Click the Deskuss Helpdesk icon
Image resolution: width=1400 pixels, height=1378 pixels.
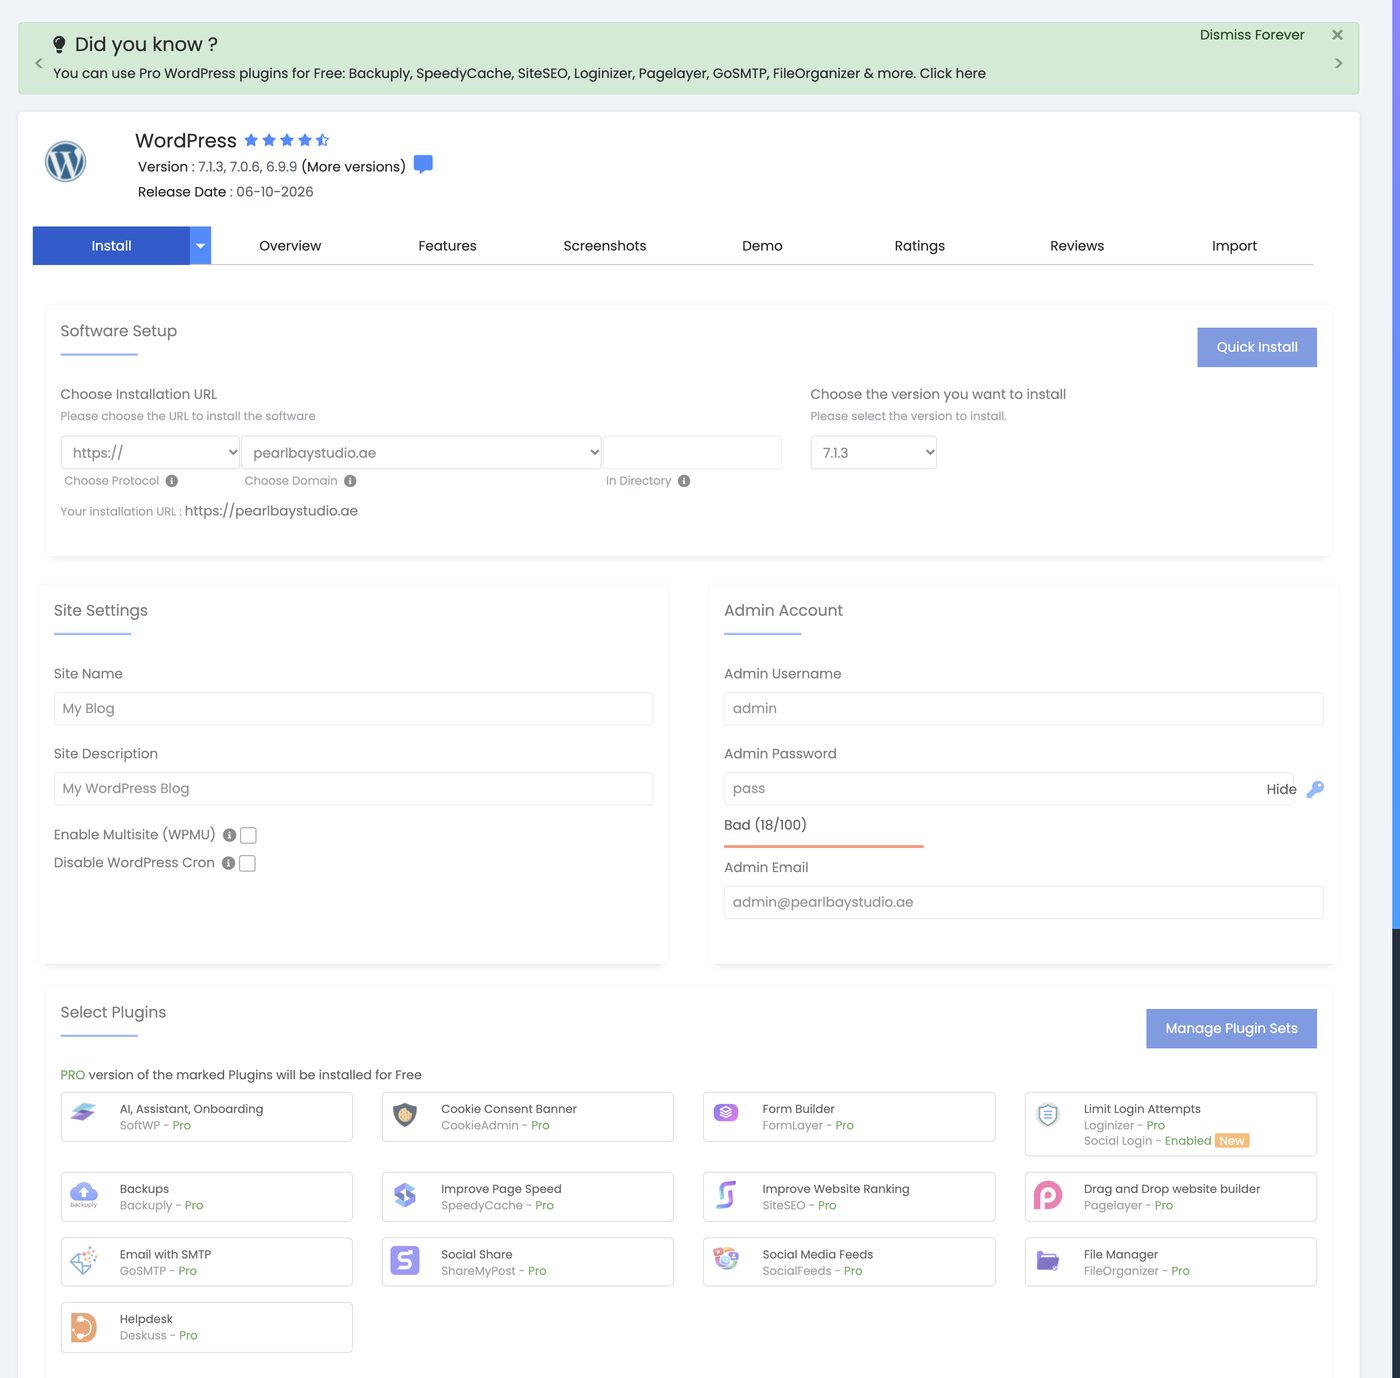pyautogui.click(x=84, y=1327)
